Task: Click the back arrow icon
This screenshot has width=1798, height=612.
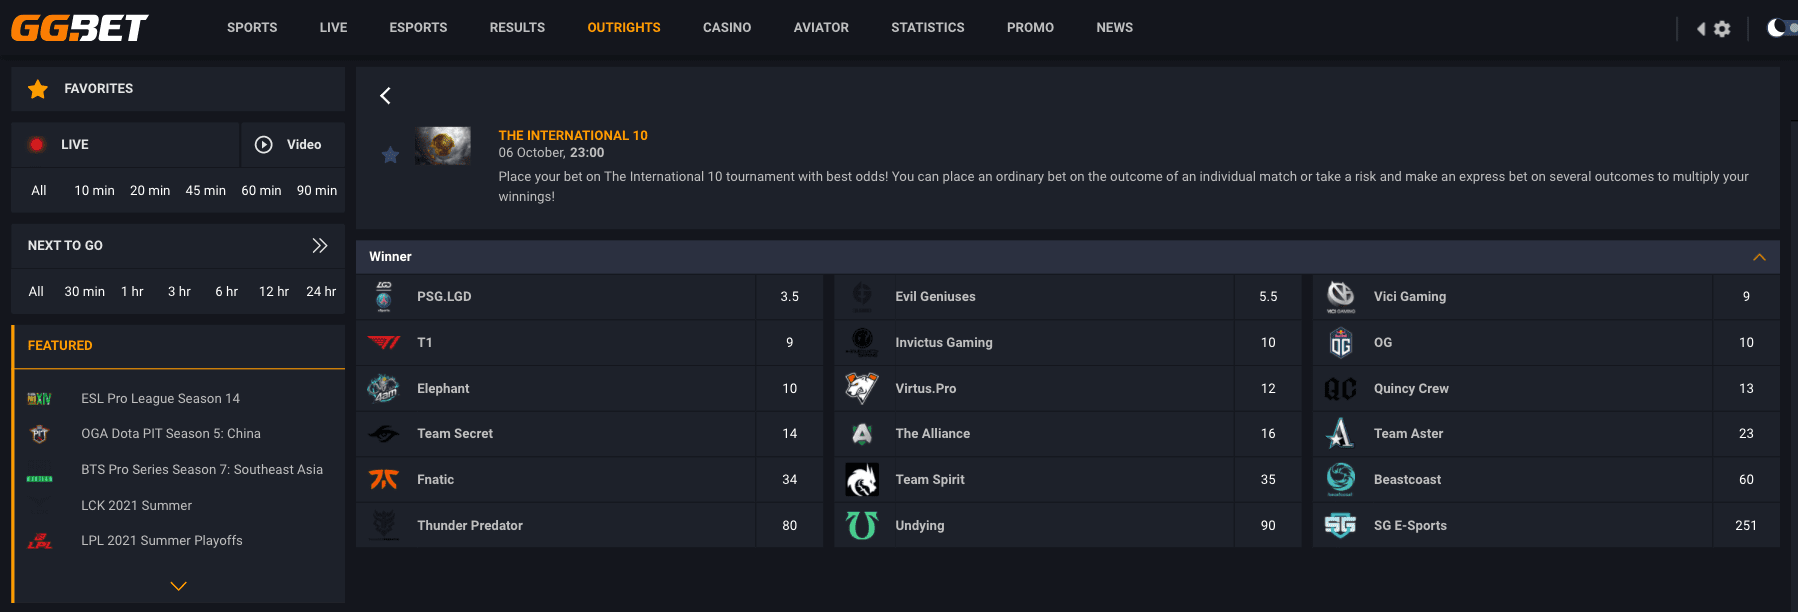Action: coord(385,96)
